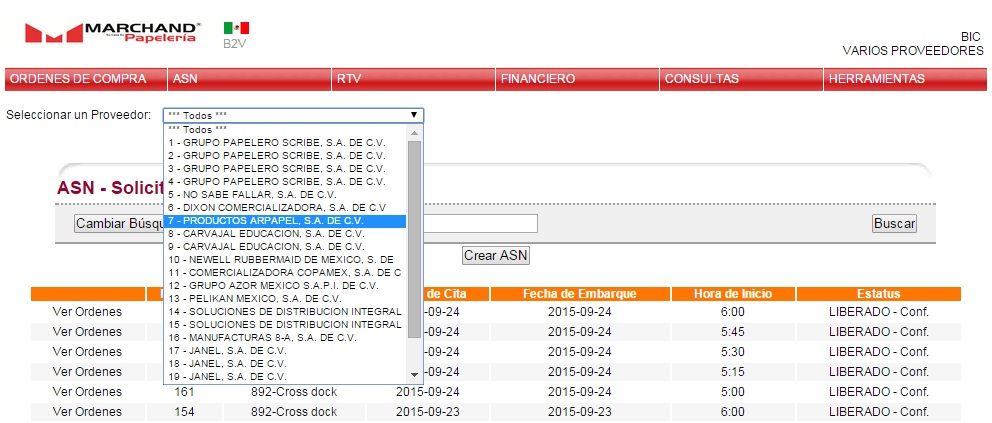Screen dimensions: 992x423
Task: Open the ASN menu
Action: tap(249, 79)
